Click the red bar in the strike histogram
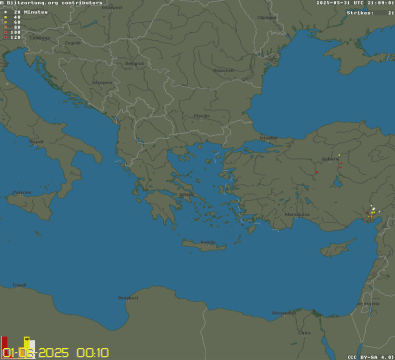 (5, 347)
